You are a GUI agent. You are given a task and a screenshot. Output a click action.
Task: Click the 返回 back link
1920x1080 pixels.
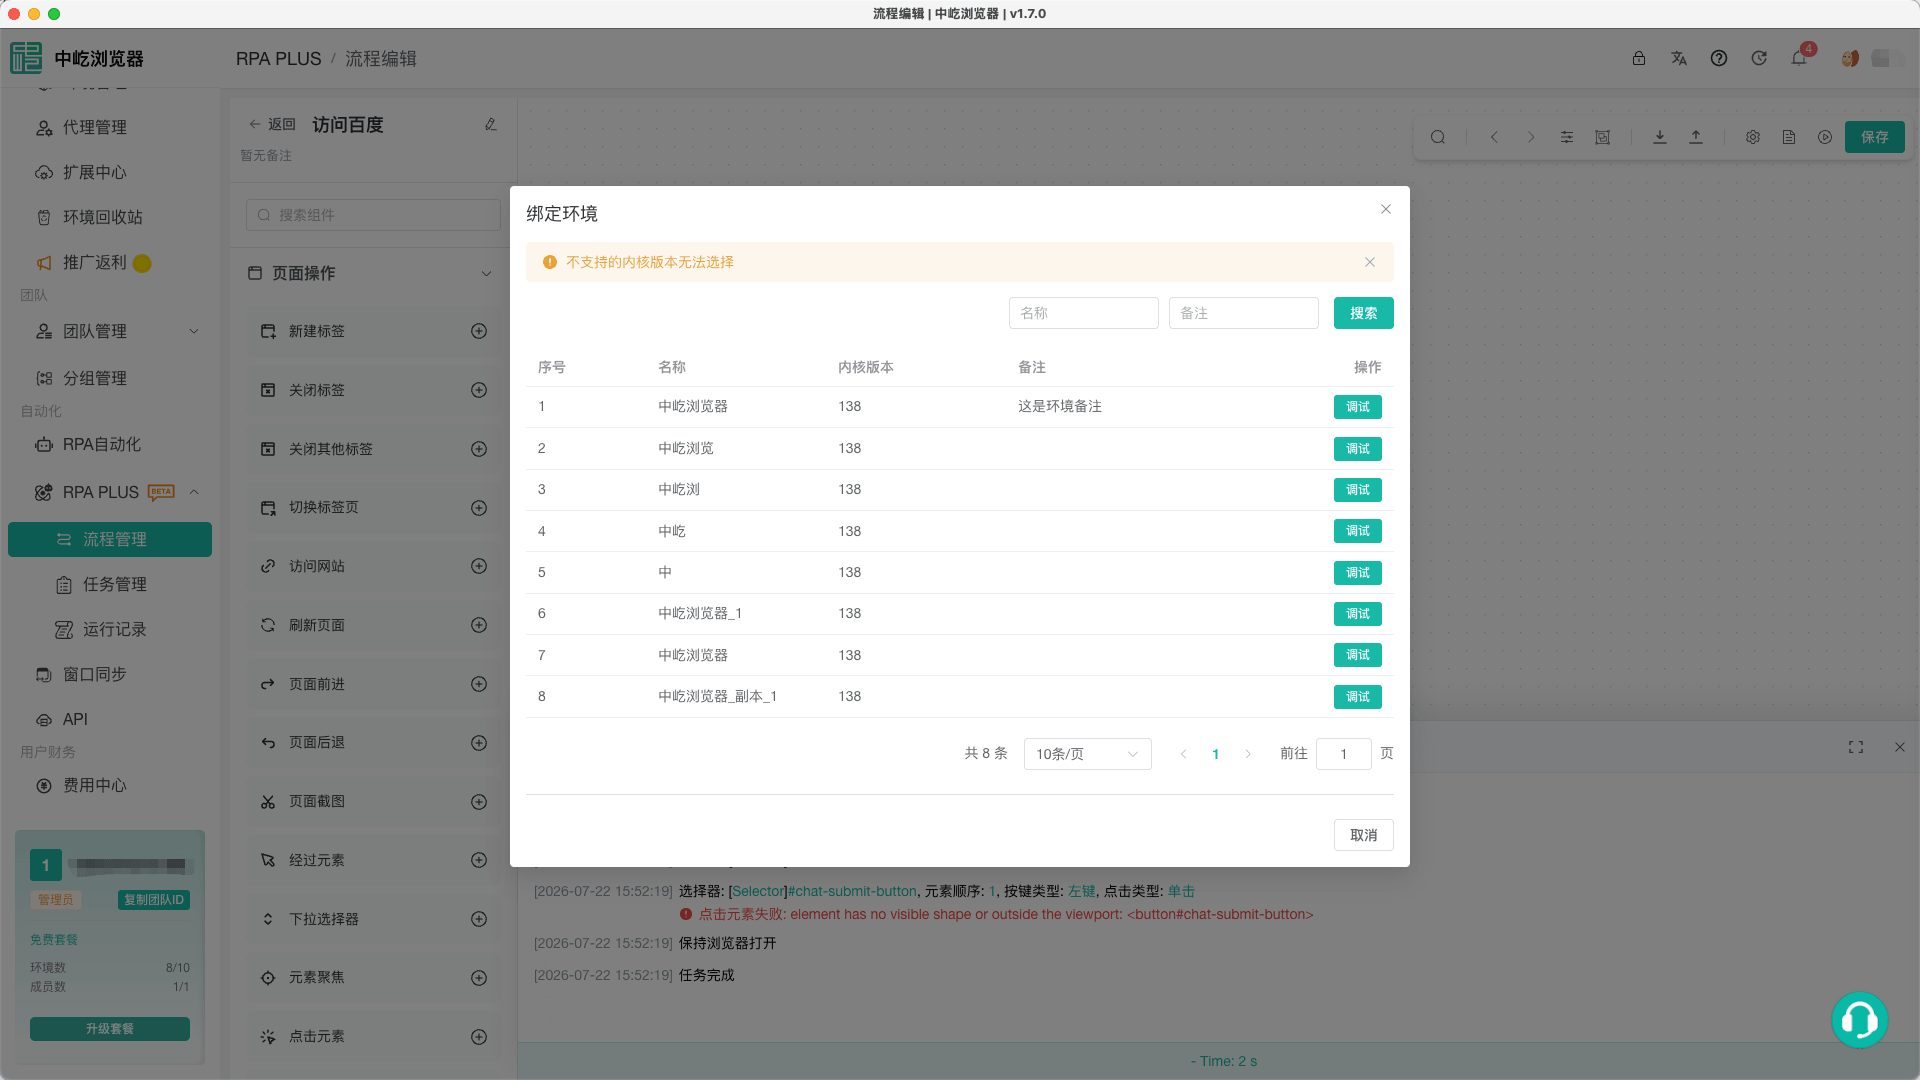coord(272,125)
